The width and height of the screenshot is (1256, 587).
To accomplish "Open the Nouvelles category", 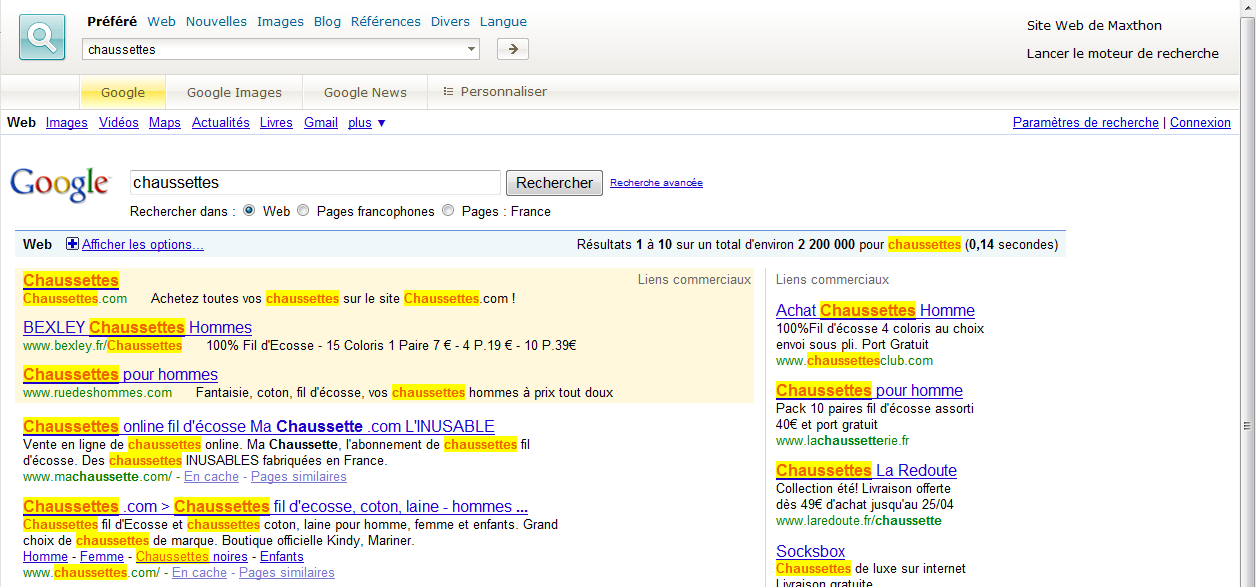I will [x=216, y=21].
